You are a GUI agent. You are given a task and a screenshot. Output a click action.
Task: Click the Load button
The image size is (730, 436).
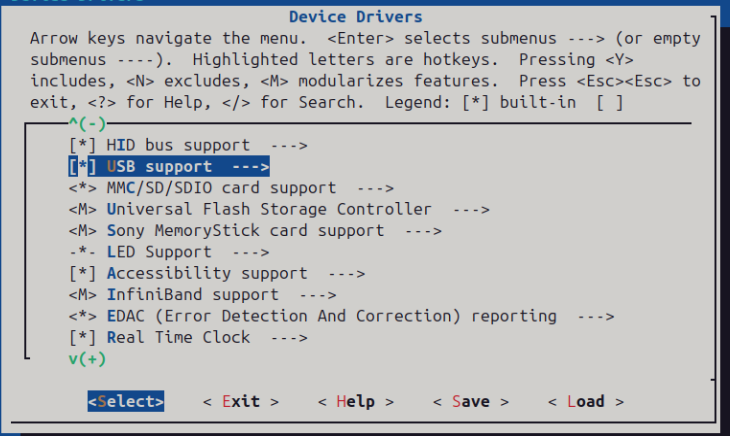click(586, 401)
